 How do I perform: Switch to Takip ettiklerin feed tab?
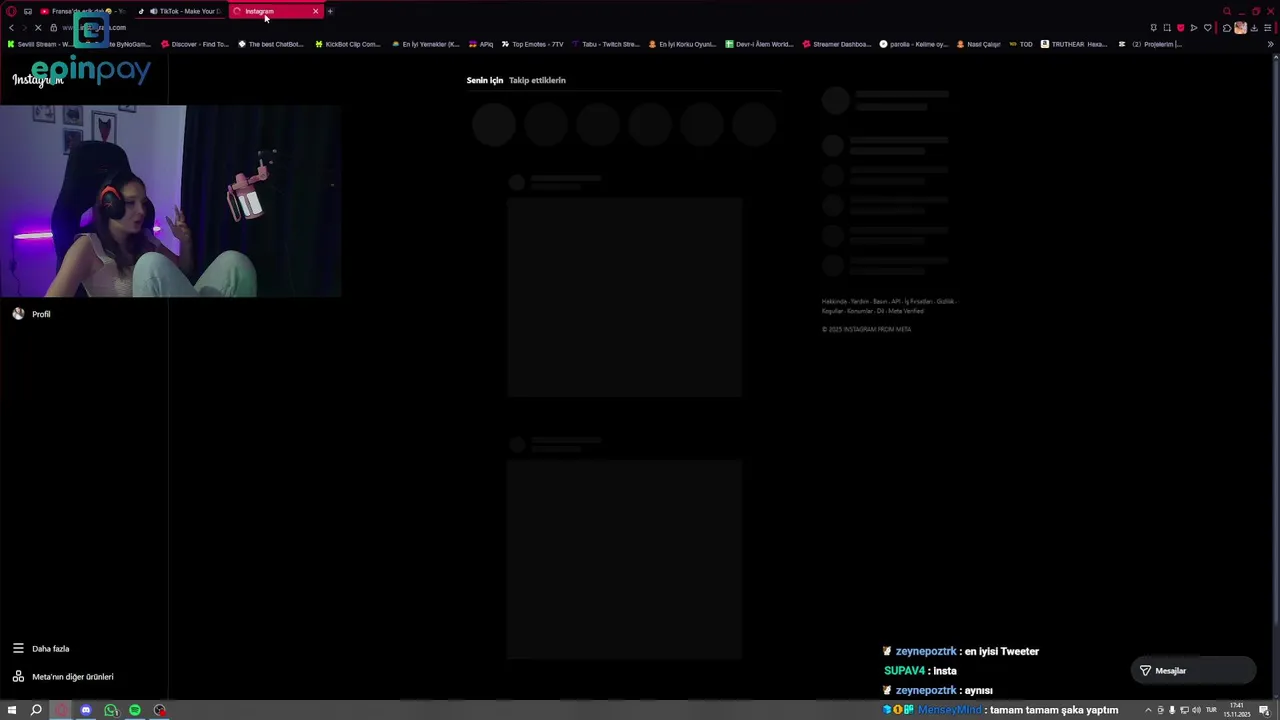tap(537, 80)
